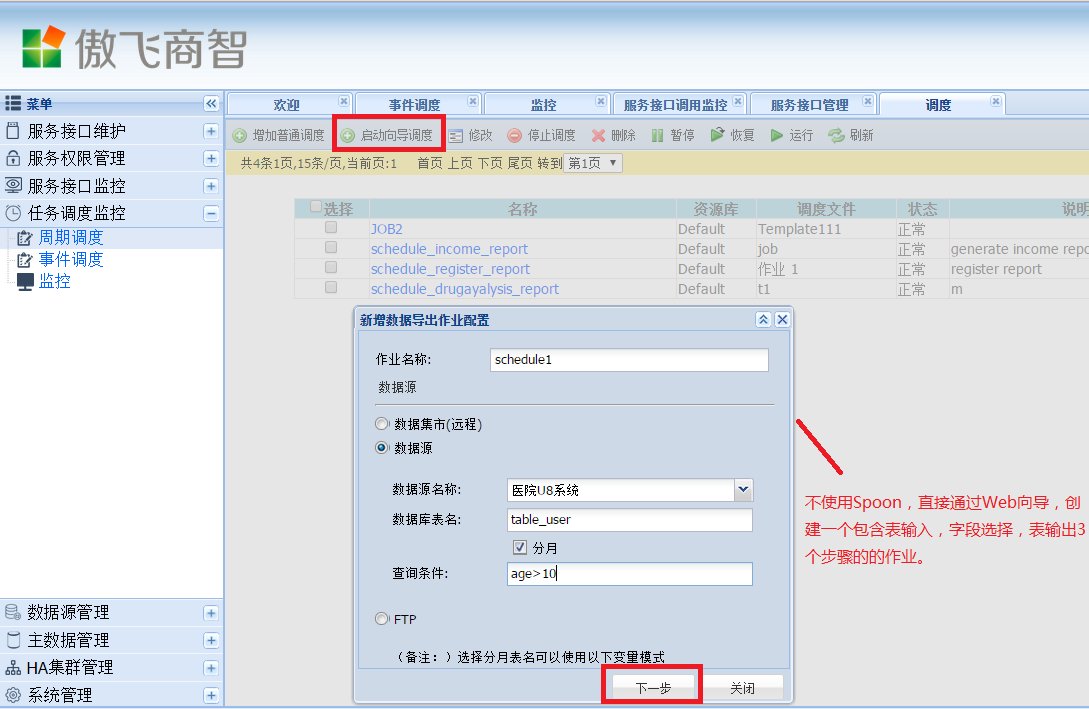Collapse the 菜单 sidebar panel
The width and height of the screenshot is (1089, 709).
[211, 103]
